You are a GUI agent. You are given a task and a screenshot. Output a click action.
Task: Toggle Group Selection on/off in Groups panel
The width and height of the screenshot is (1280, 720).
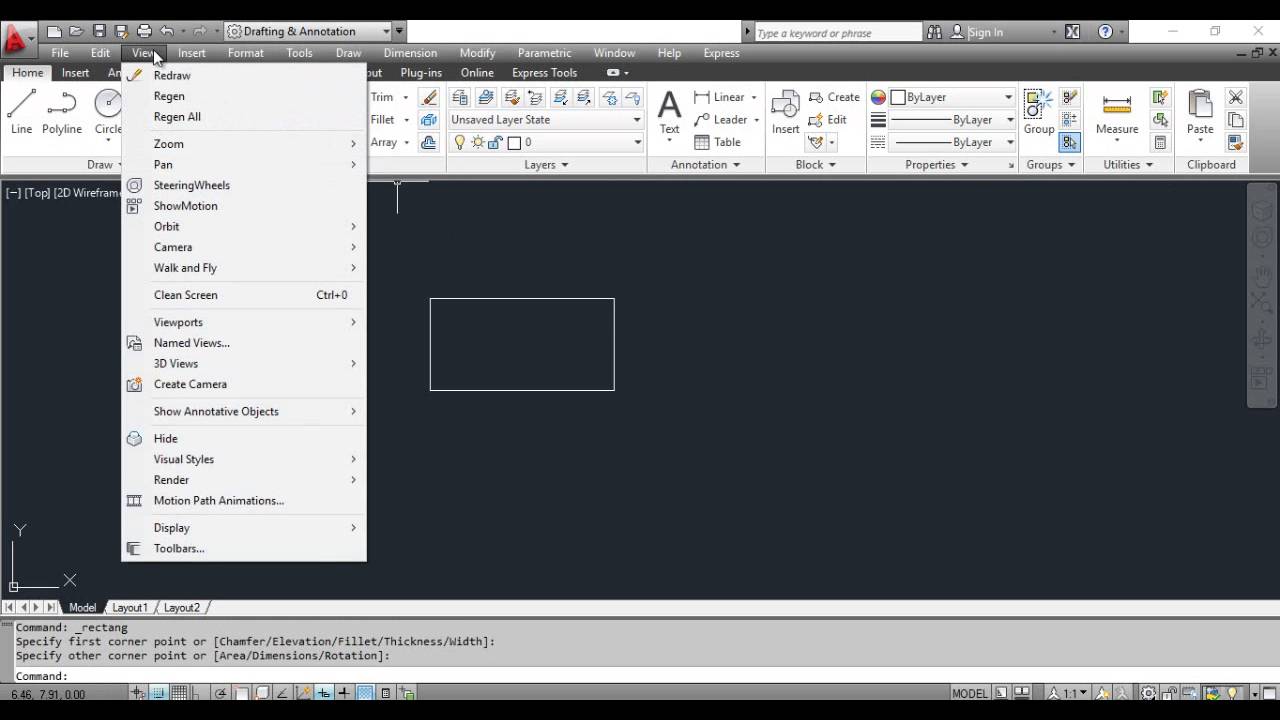pyautogui.click(x=1069, y=143)
